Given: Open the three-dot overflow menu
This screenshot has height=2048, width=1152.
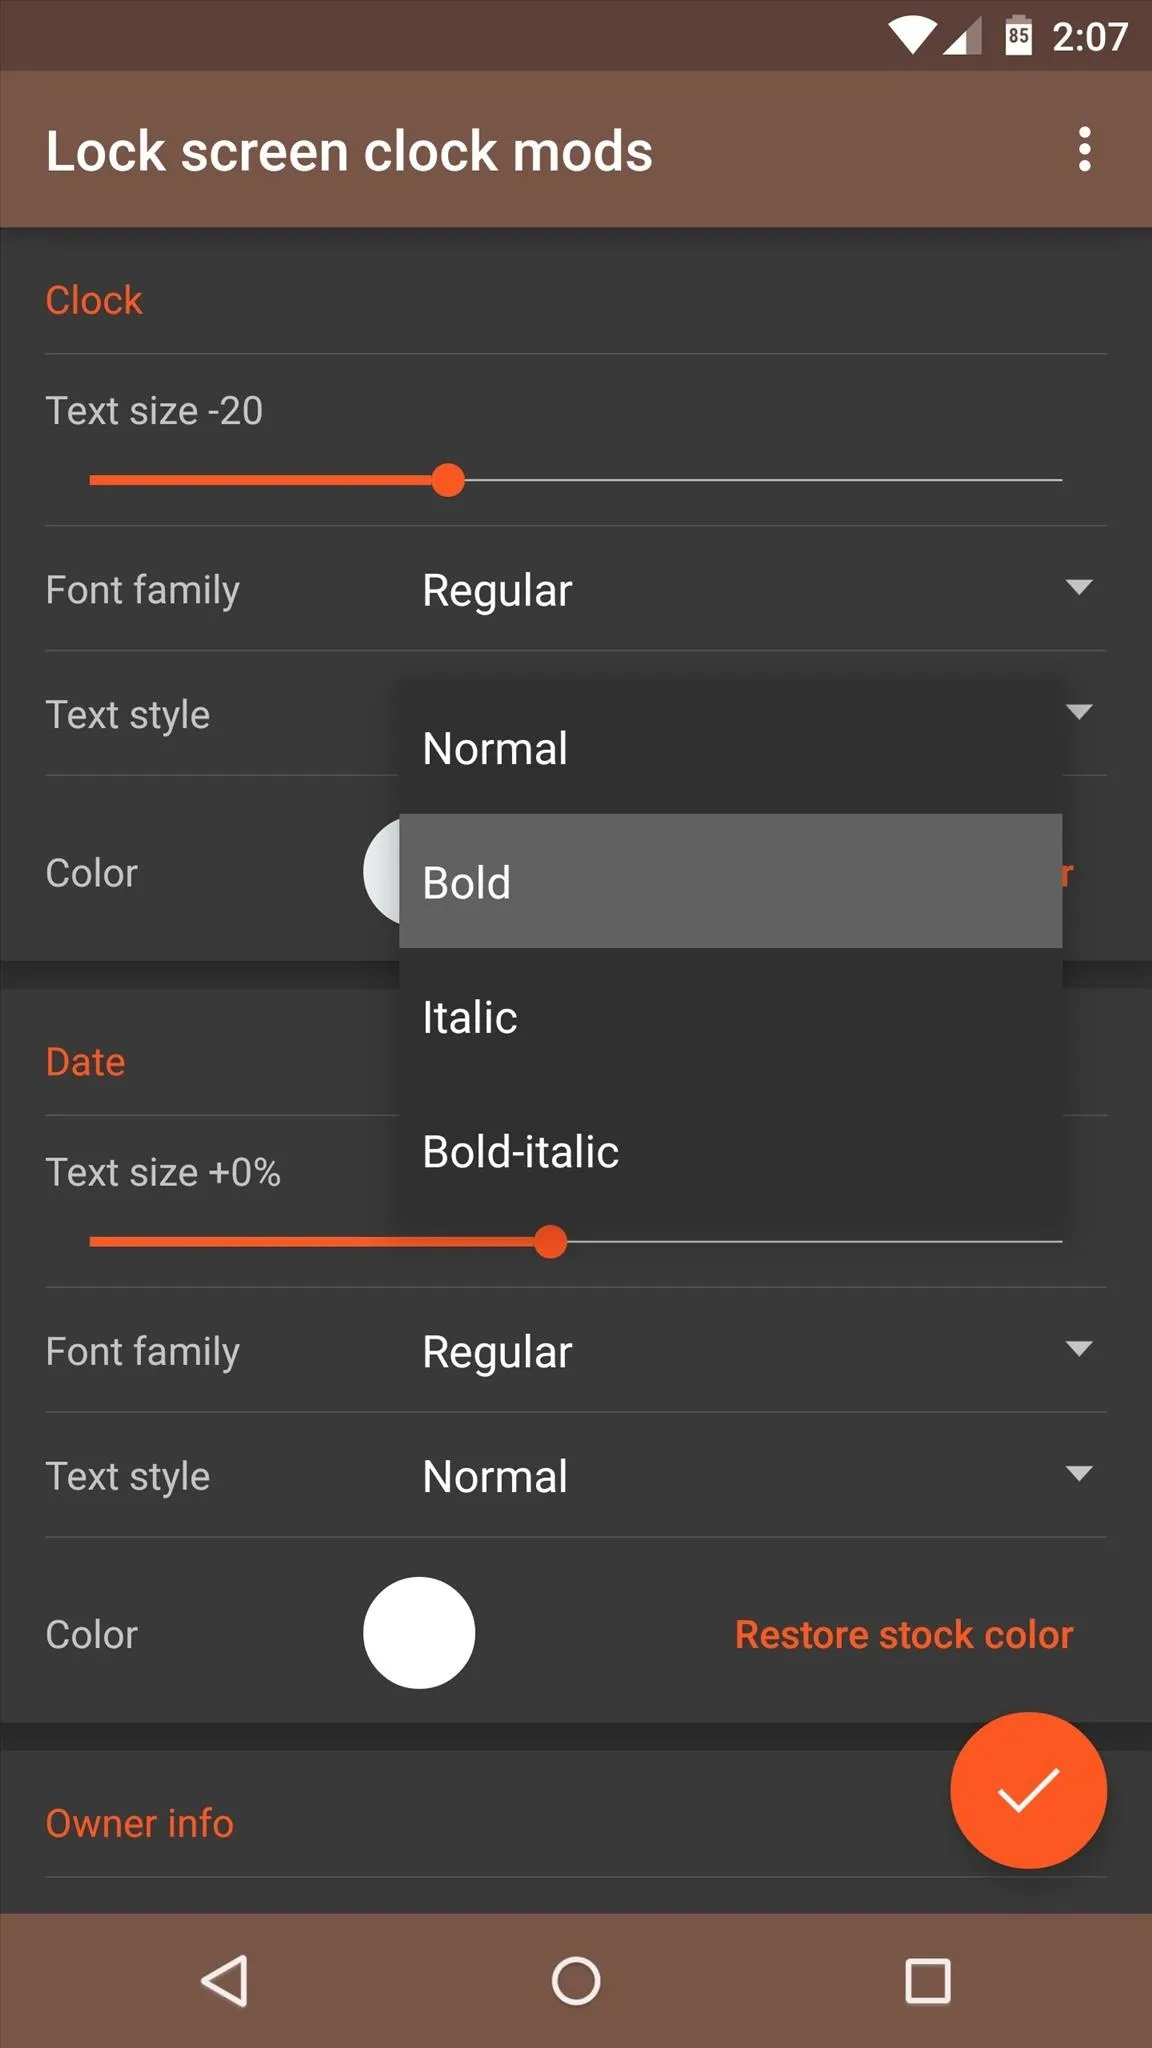Looking at the screenshot, I should 1084,150.
